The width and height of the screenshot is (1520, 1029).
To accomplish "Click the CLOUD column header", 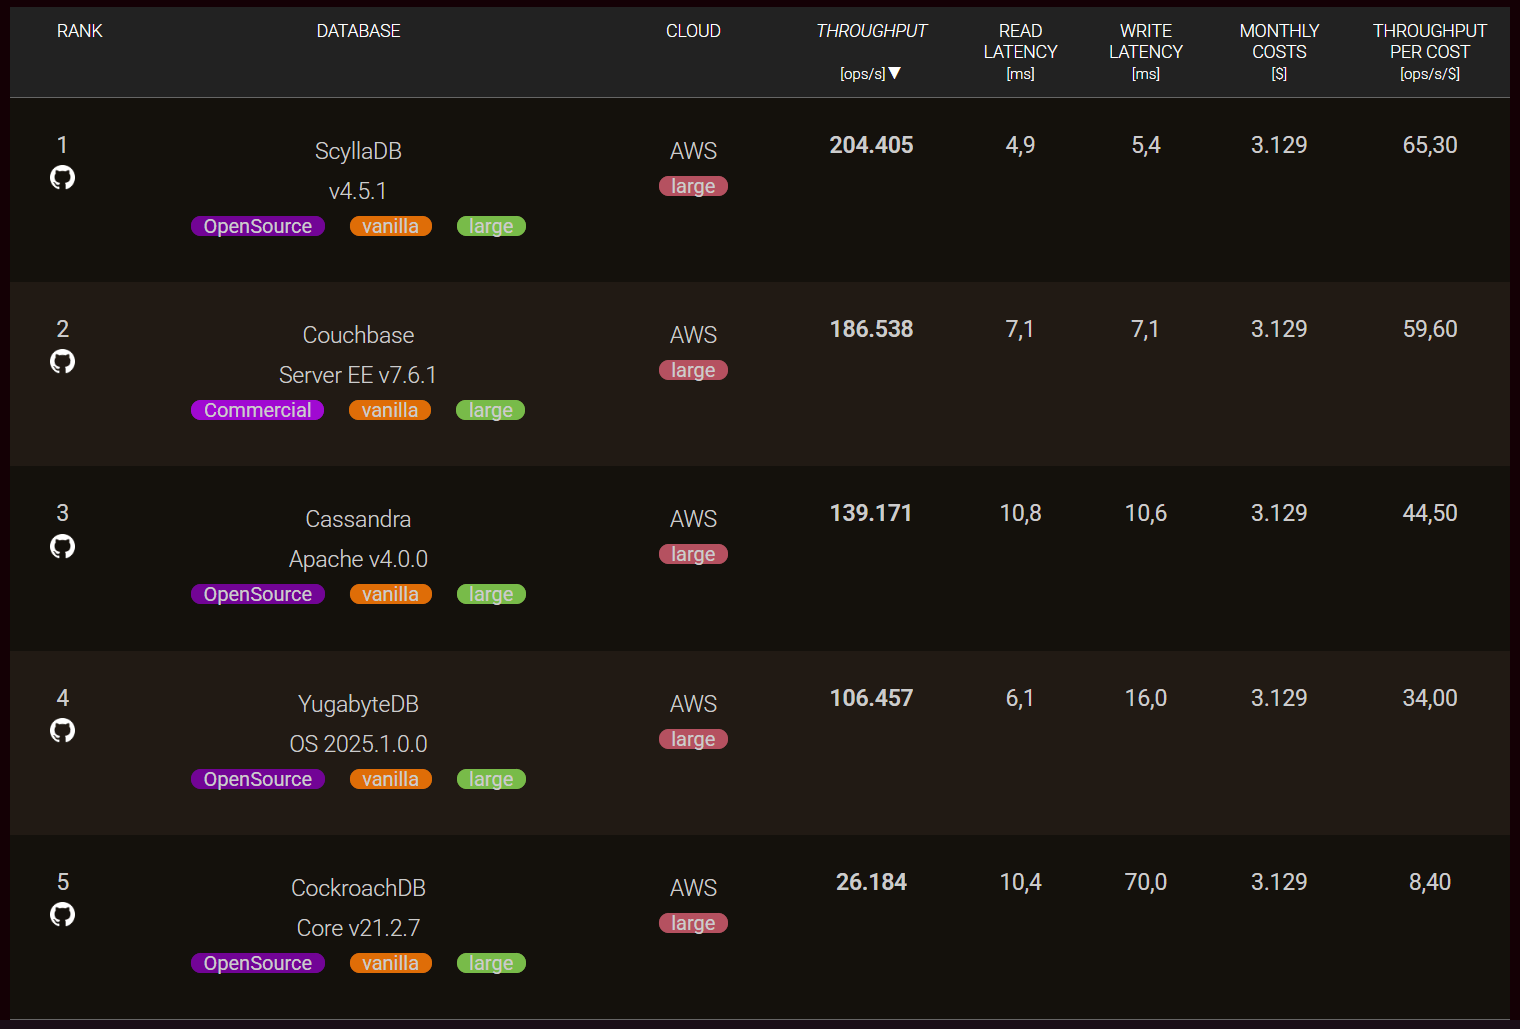I will tap(693, 30).
